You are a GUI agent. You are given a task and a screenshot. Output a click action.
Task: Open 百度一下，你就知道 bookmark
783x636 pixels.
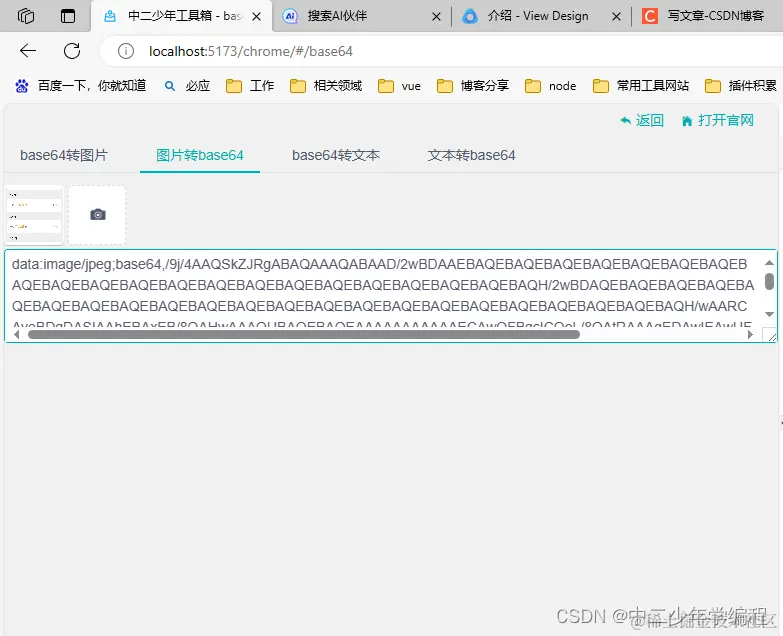(80, 86)
